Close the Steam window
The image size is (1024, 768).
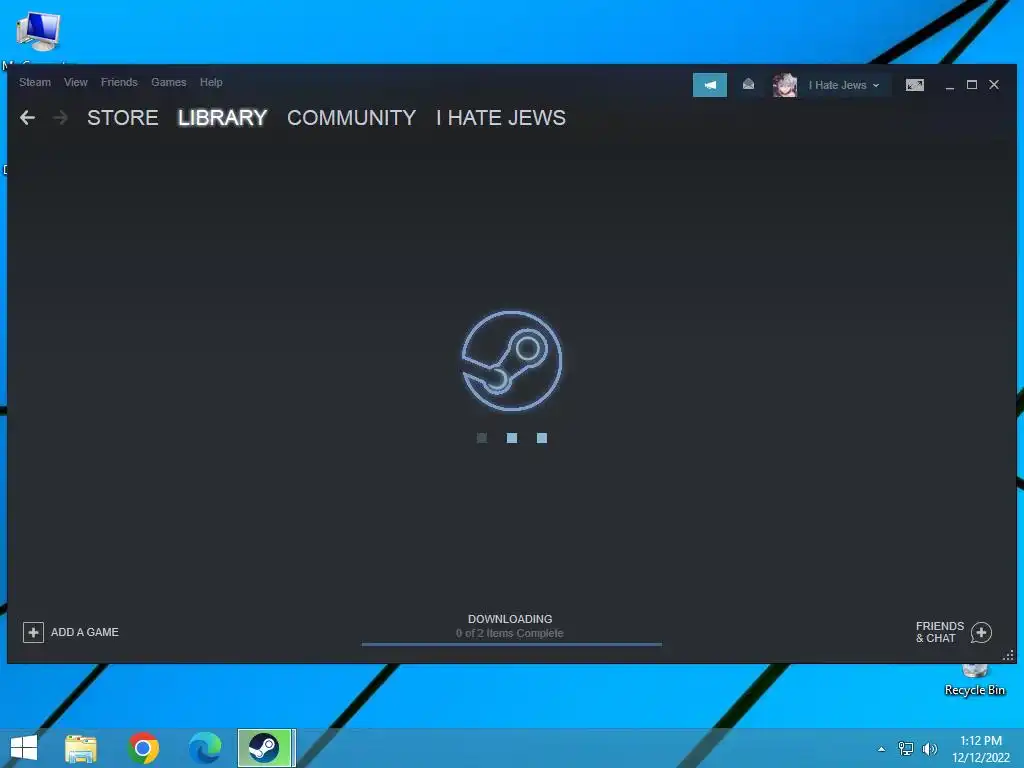(x=994, y=85)
